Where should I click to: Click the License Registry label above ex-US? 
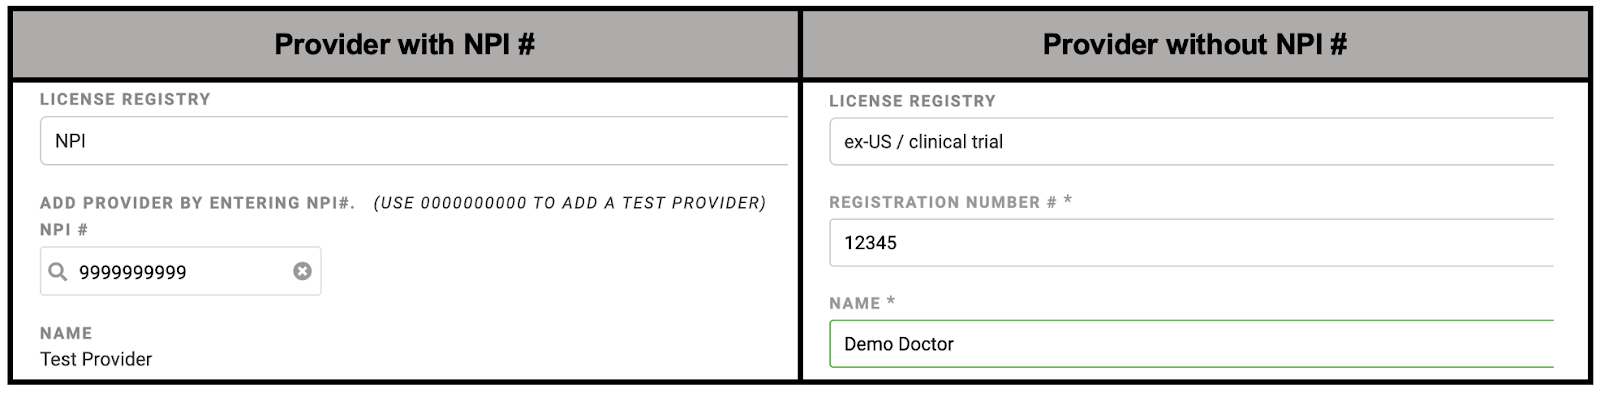(x=912, y=101)
